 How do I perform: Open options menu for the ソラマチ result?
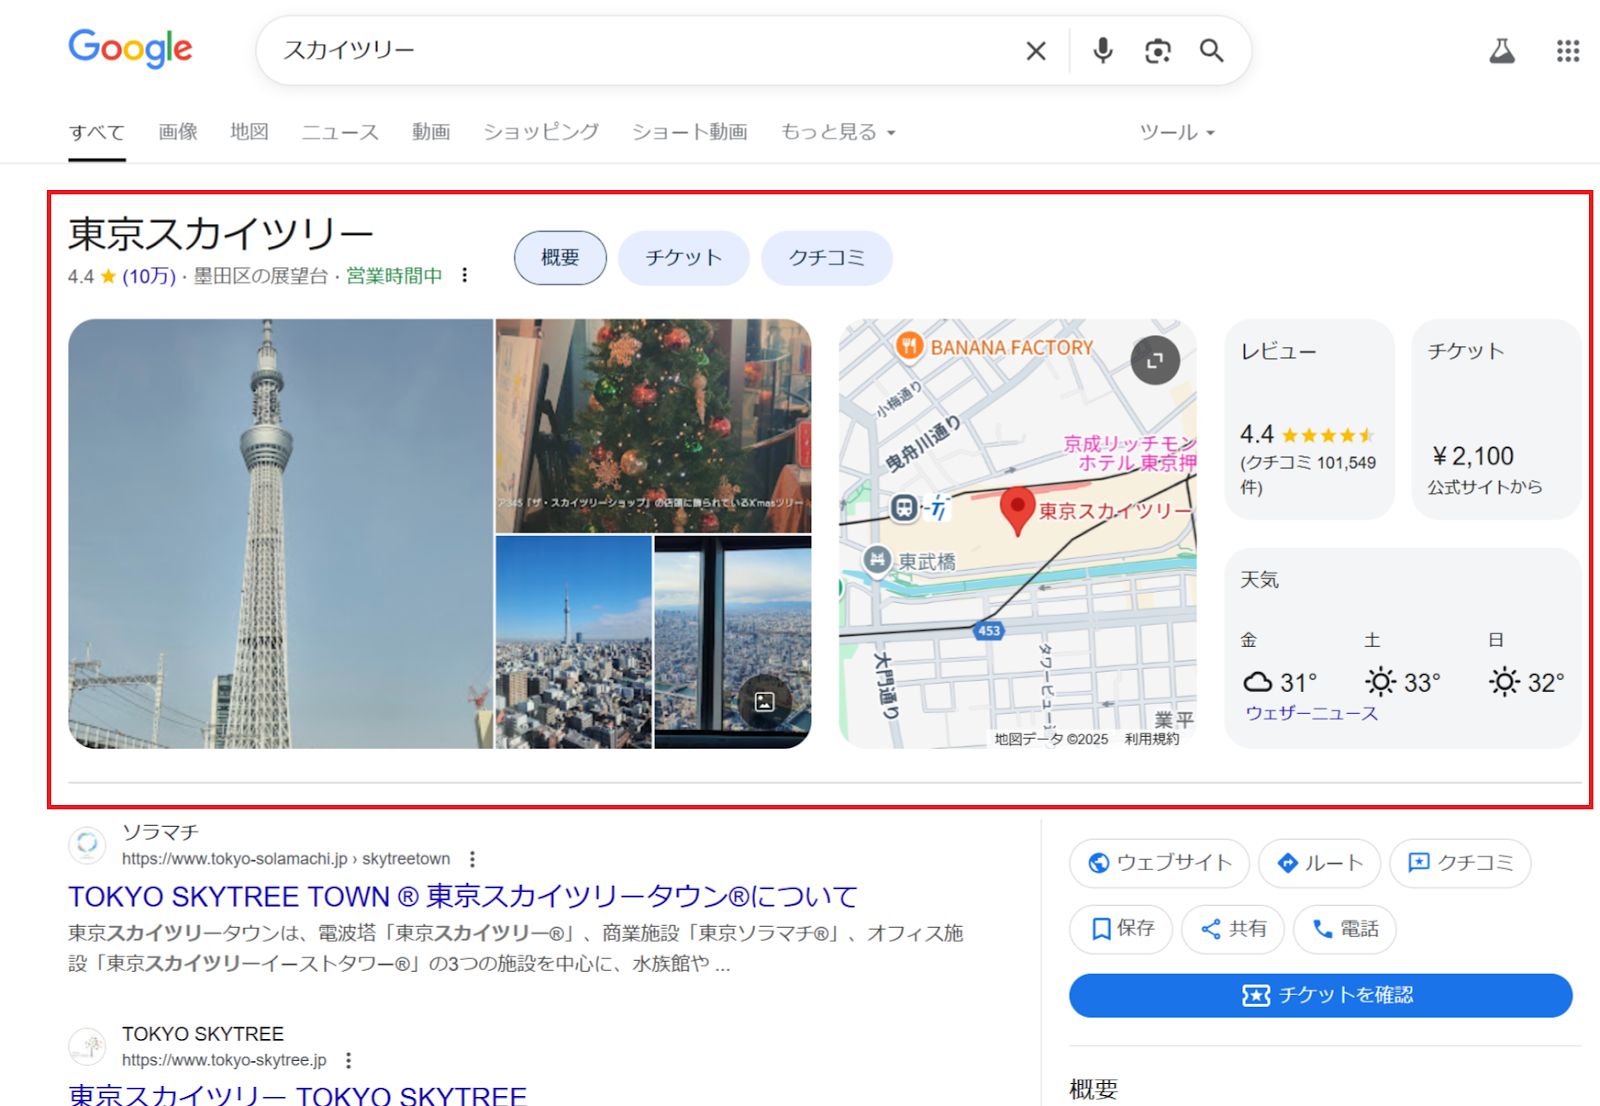[x=472, y=859]
